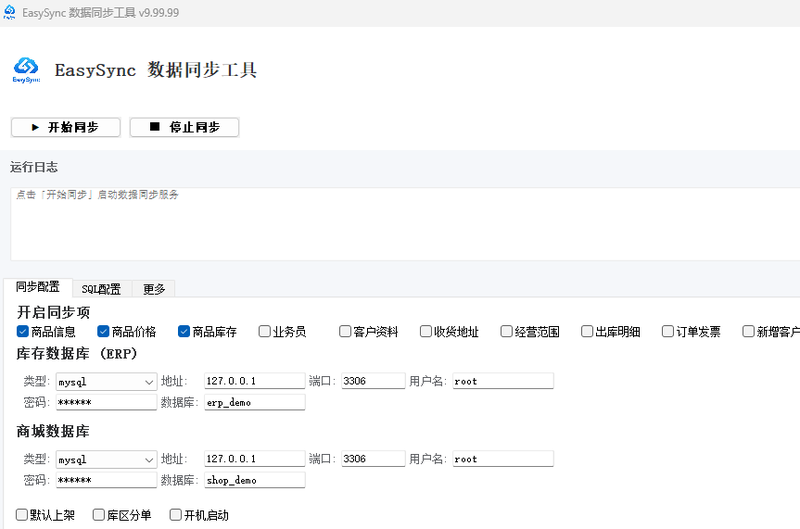This screenshot has height=529, width=800.
Task: Click 商城数据库 密码 field
Action: (106, 480)
